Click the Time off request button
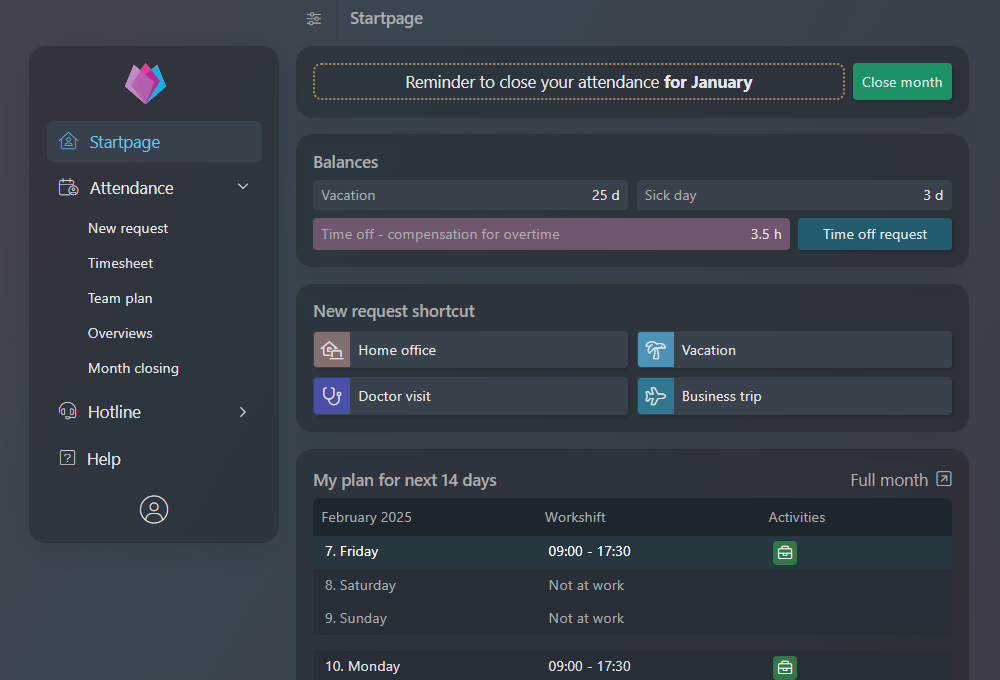Image resolution: width=1000 pixels, height=680 pixels. (x=874, y=234)
